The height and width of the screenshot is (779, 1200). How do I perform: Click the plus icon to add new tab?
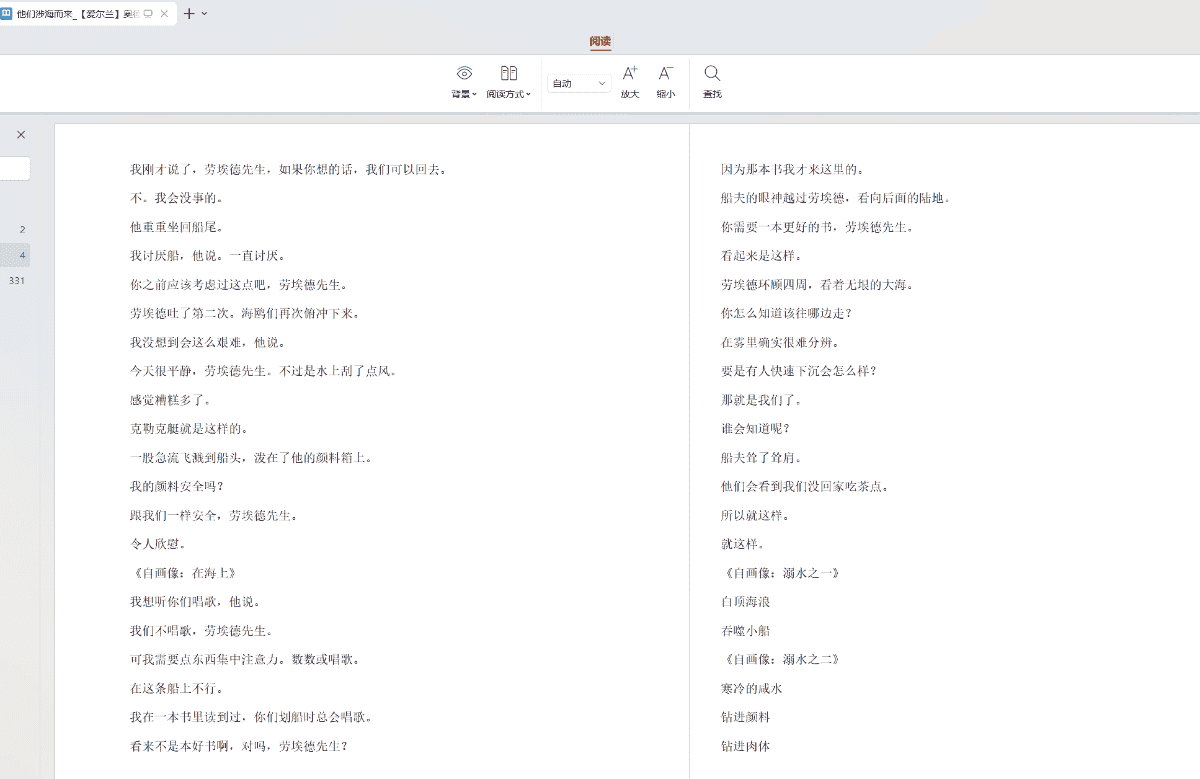pyautogui.click(x=189, y=14)
